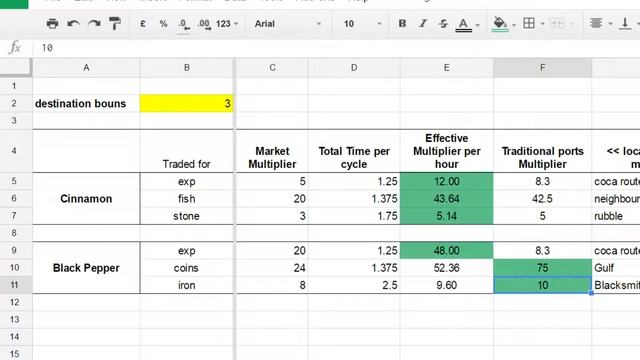Screen dimensions: 640x360
Task: Open the fill color picker
Action: pos(503,24)
